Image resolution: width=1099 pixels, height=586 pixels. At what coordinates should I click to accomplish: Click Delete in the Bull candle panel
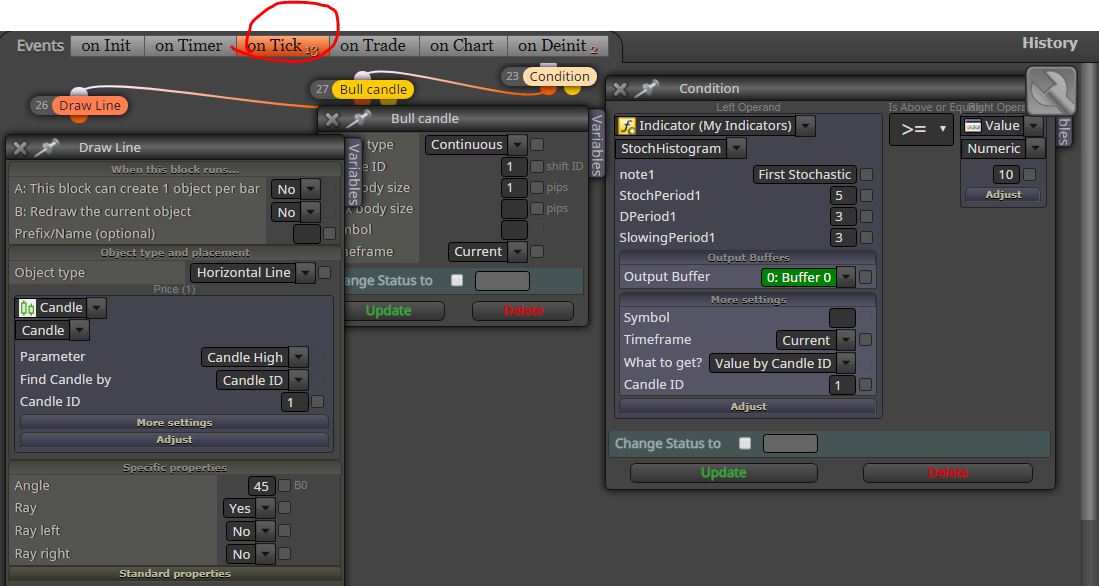[523, 311]
